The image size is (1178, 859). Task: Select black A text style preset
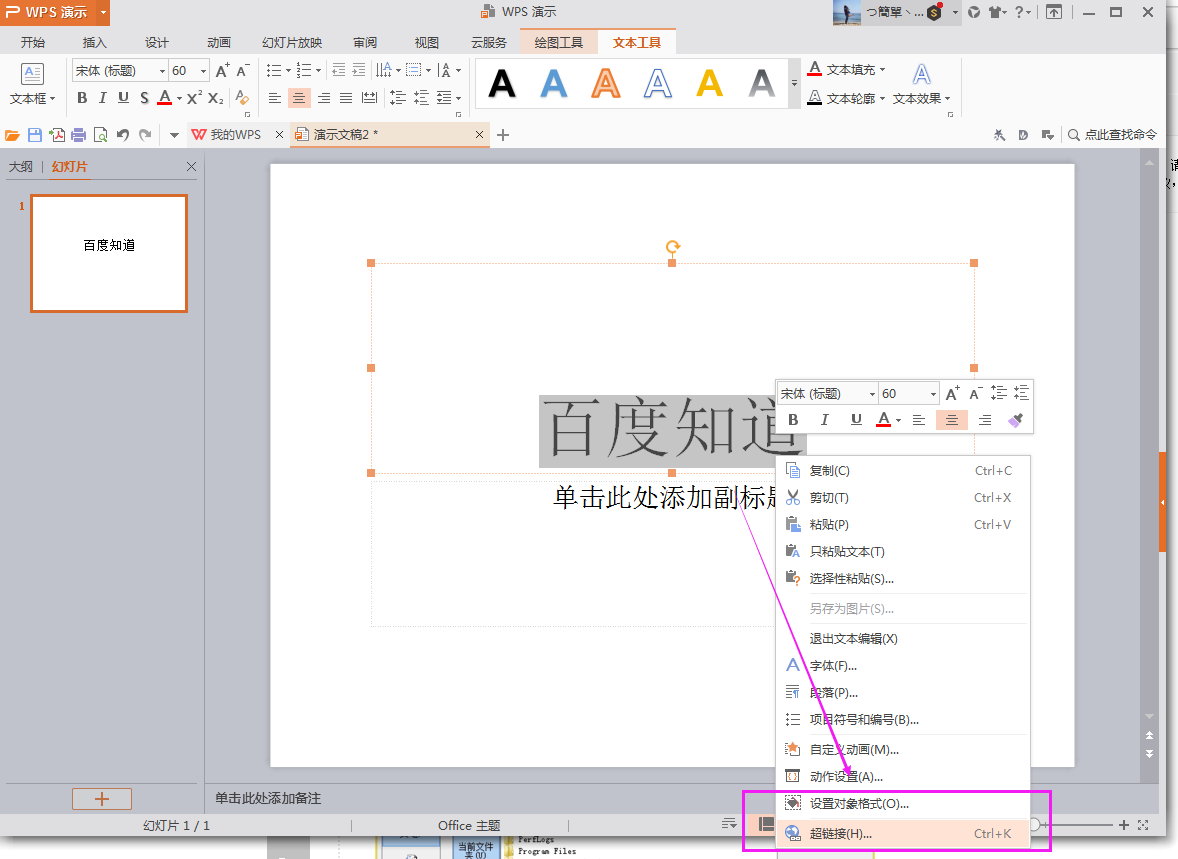click(x=502, y=83)
